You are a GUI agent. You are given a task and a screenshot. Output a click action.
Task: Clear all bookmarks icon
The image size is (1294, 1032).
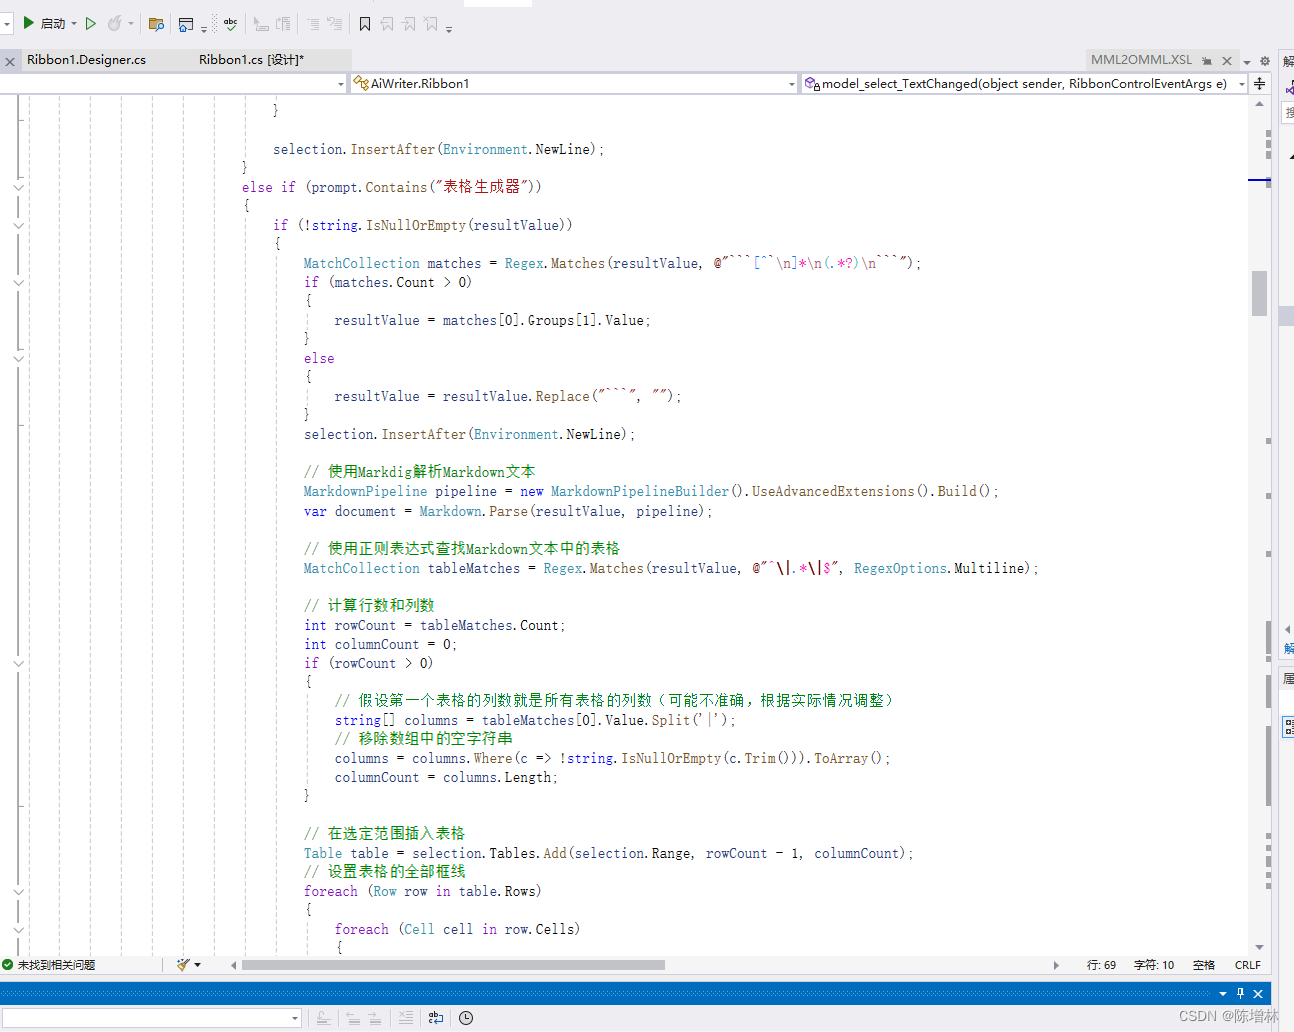coord(431,24)
